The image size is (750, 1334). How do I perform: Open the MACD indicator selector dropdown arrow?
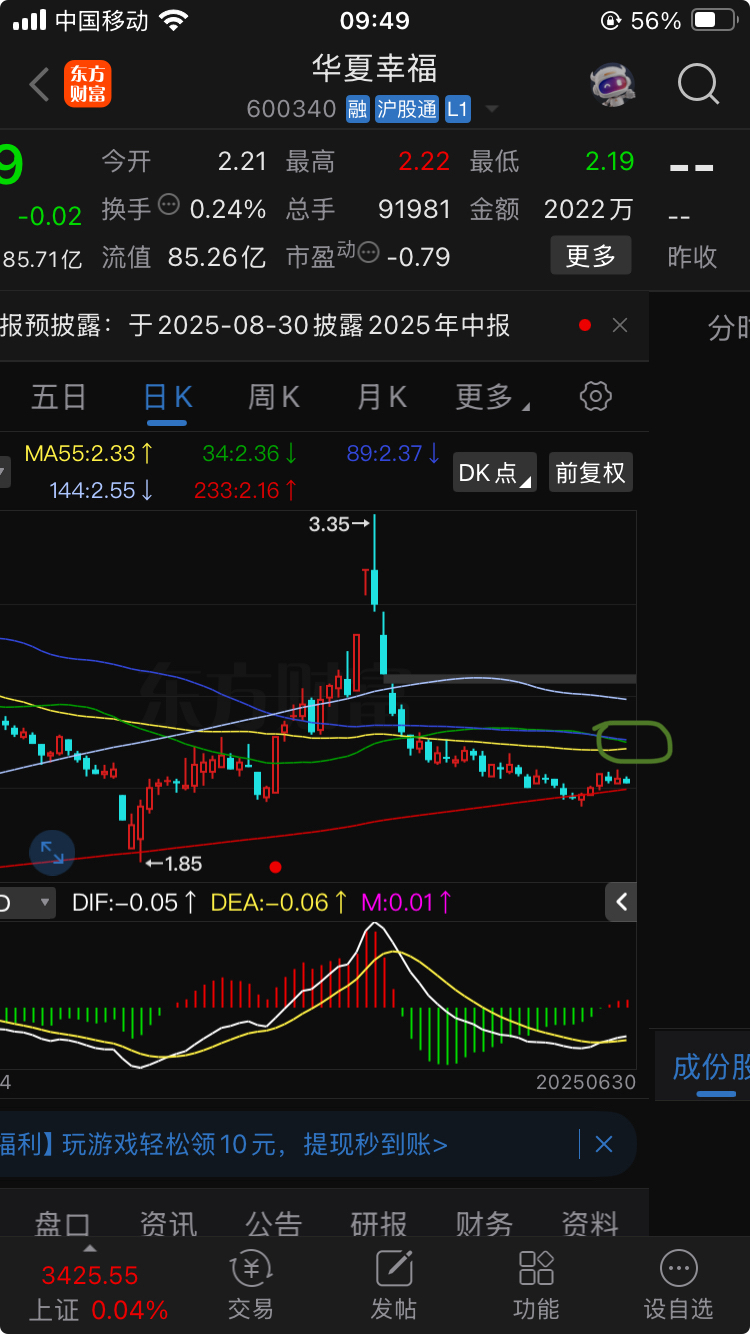point(44,902)
